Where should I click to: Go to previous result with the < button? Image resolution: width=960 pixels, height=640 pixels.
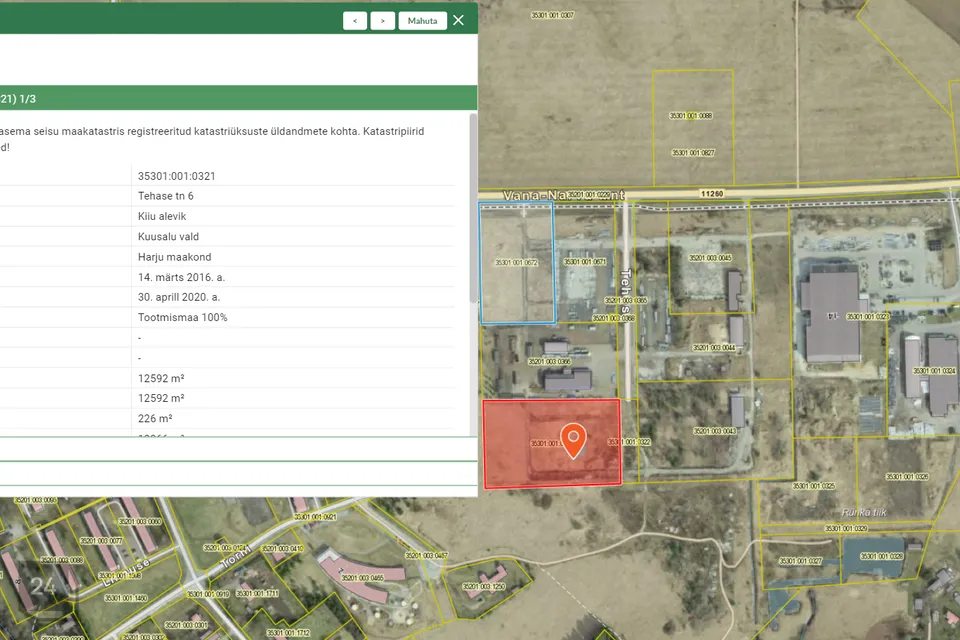click(355, 20)
